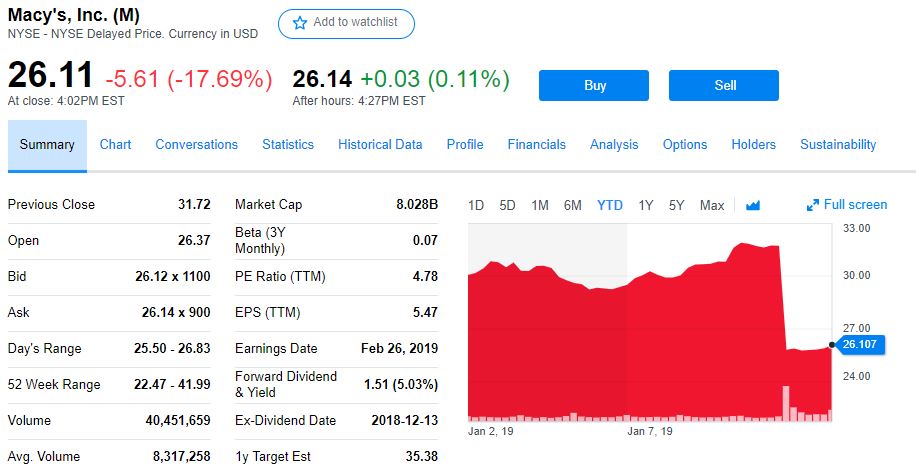This screenshot has width=916, height=476.
Task: Click the Full screen expand arrows icon
Action: pos(812,205)
